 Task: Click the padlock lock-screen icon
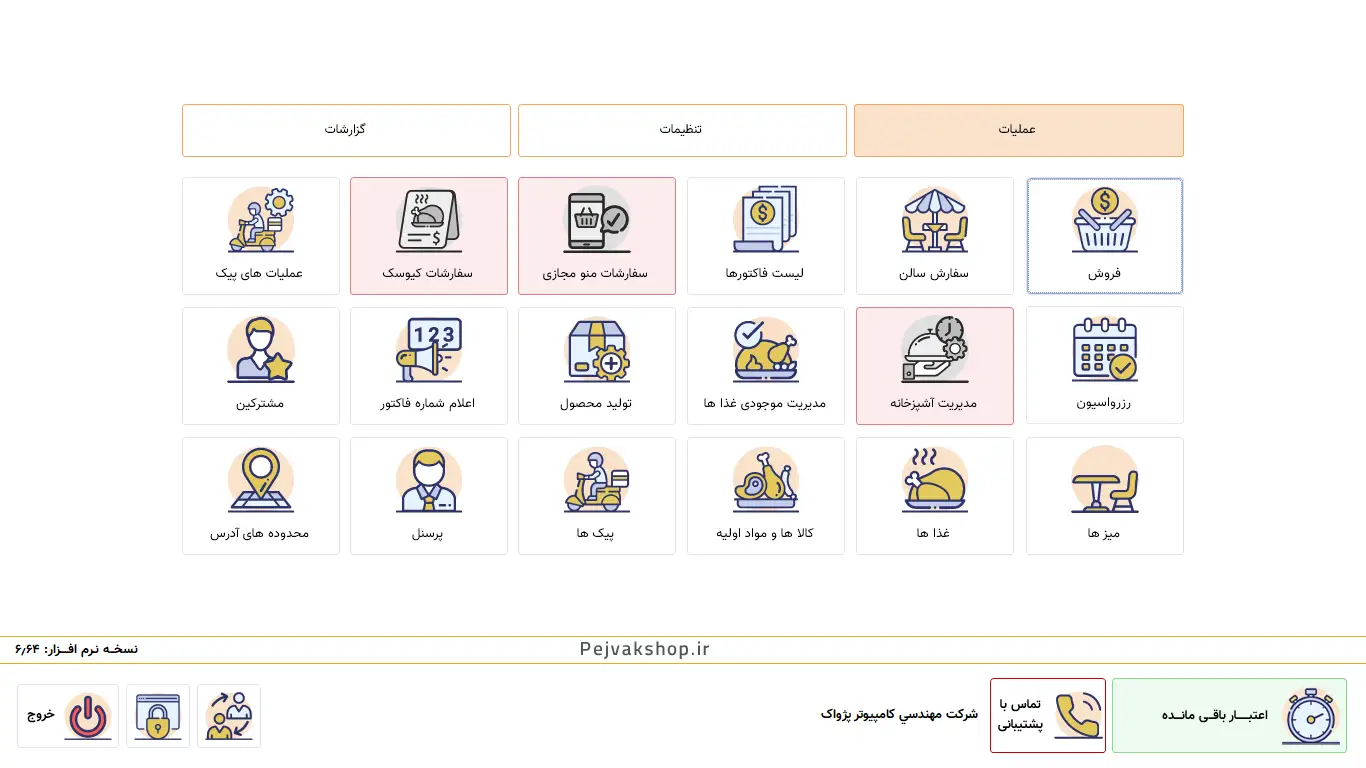click(x=158, y=716)
